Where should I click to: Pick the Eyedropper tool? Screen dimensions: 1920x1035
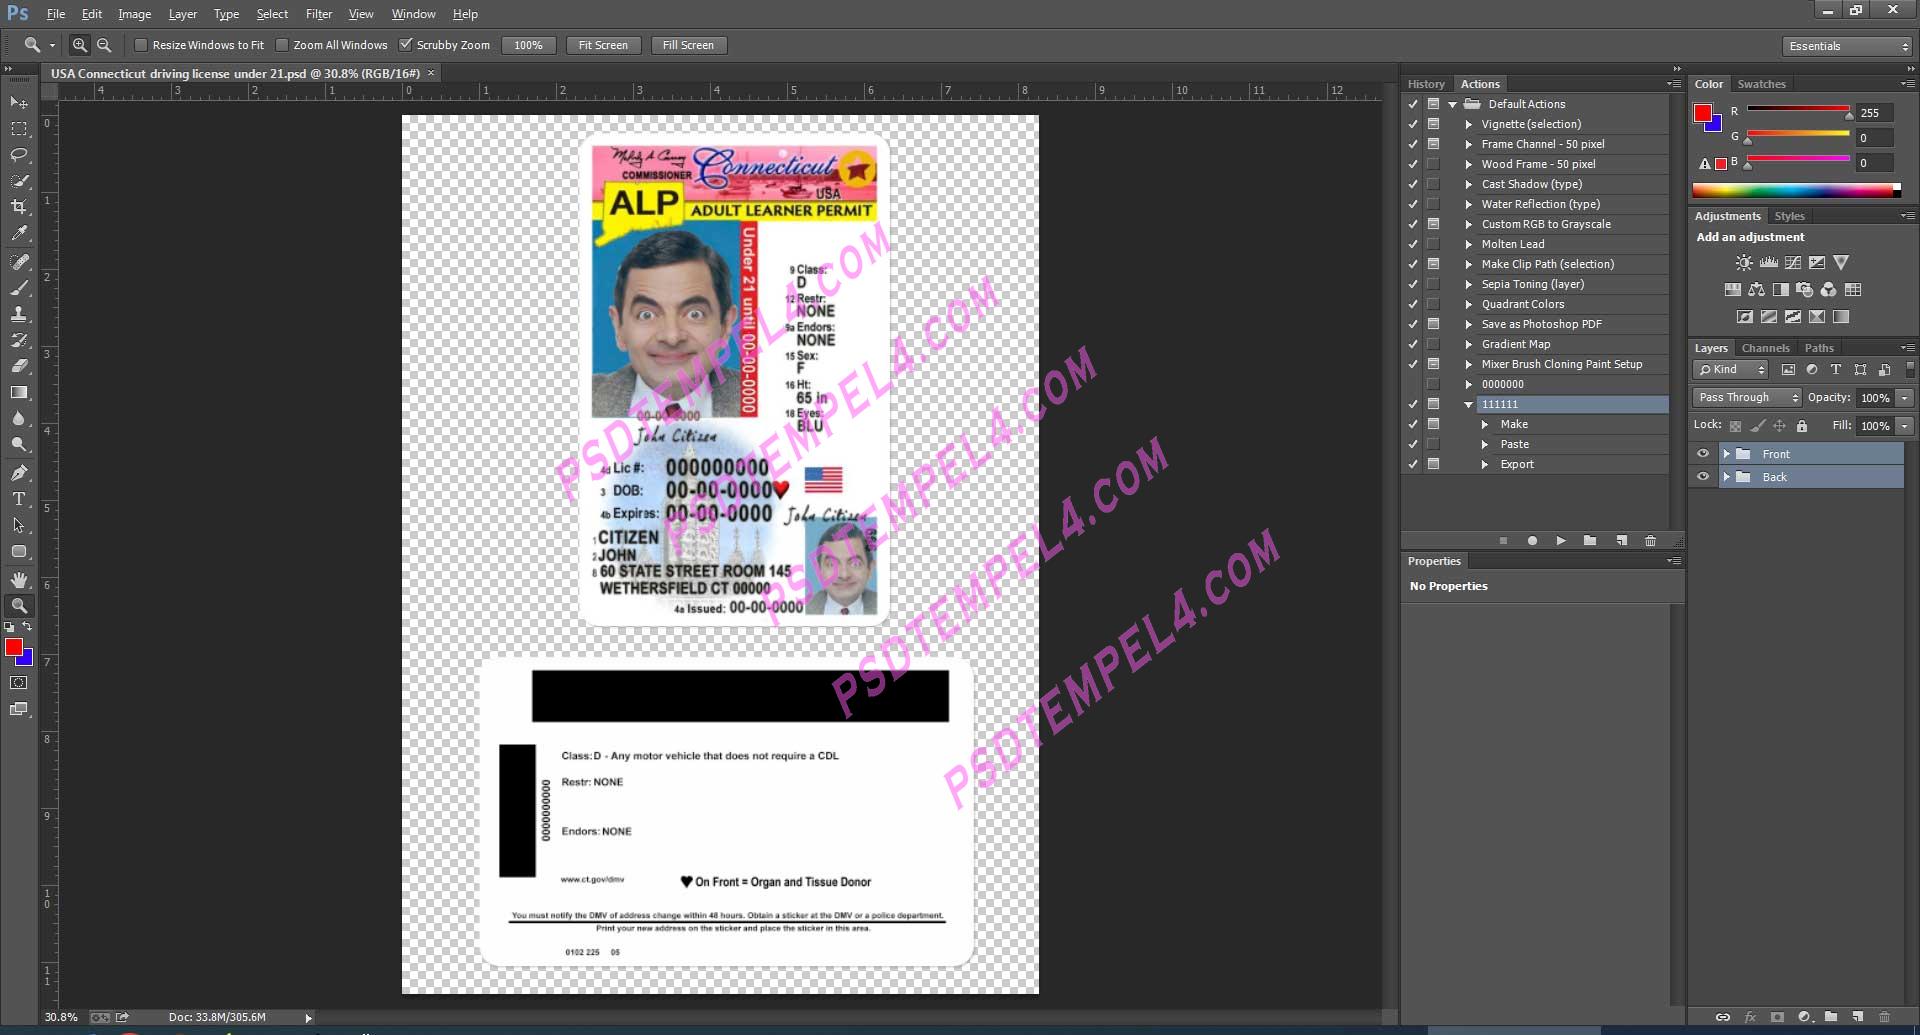(x=19, y=233)
